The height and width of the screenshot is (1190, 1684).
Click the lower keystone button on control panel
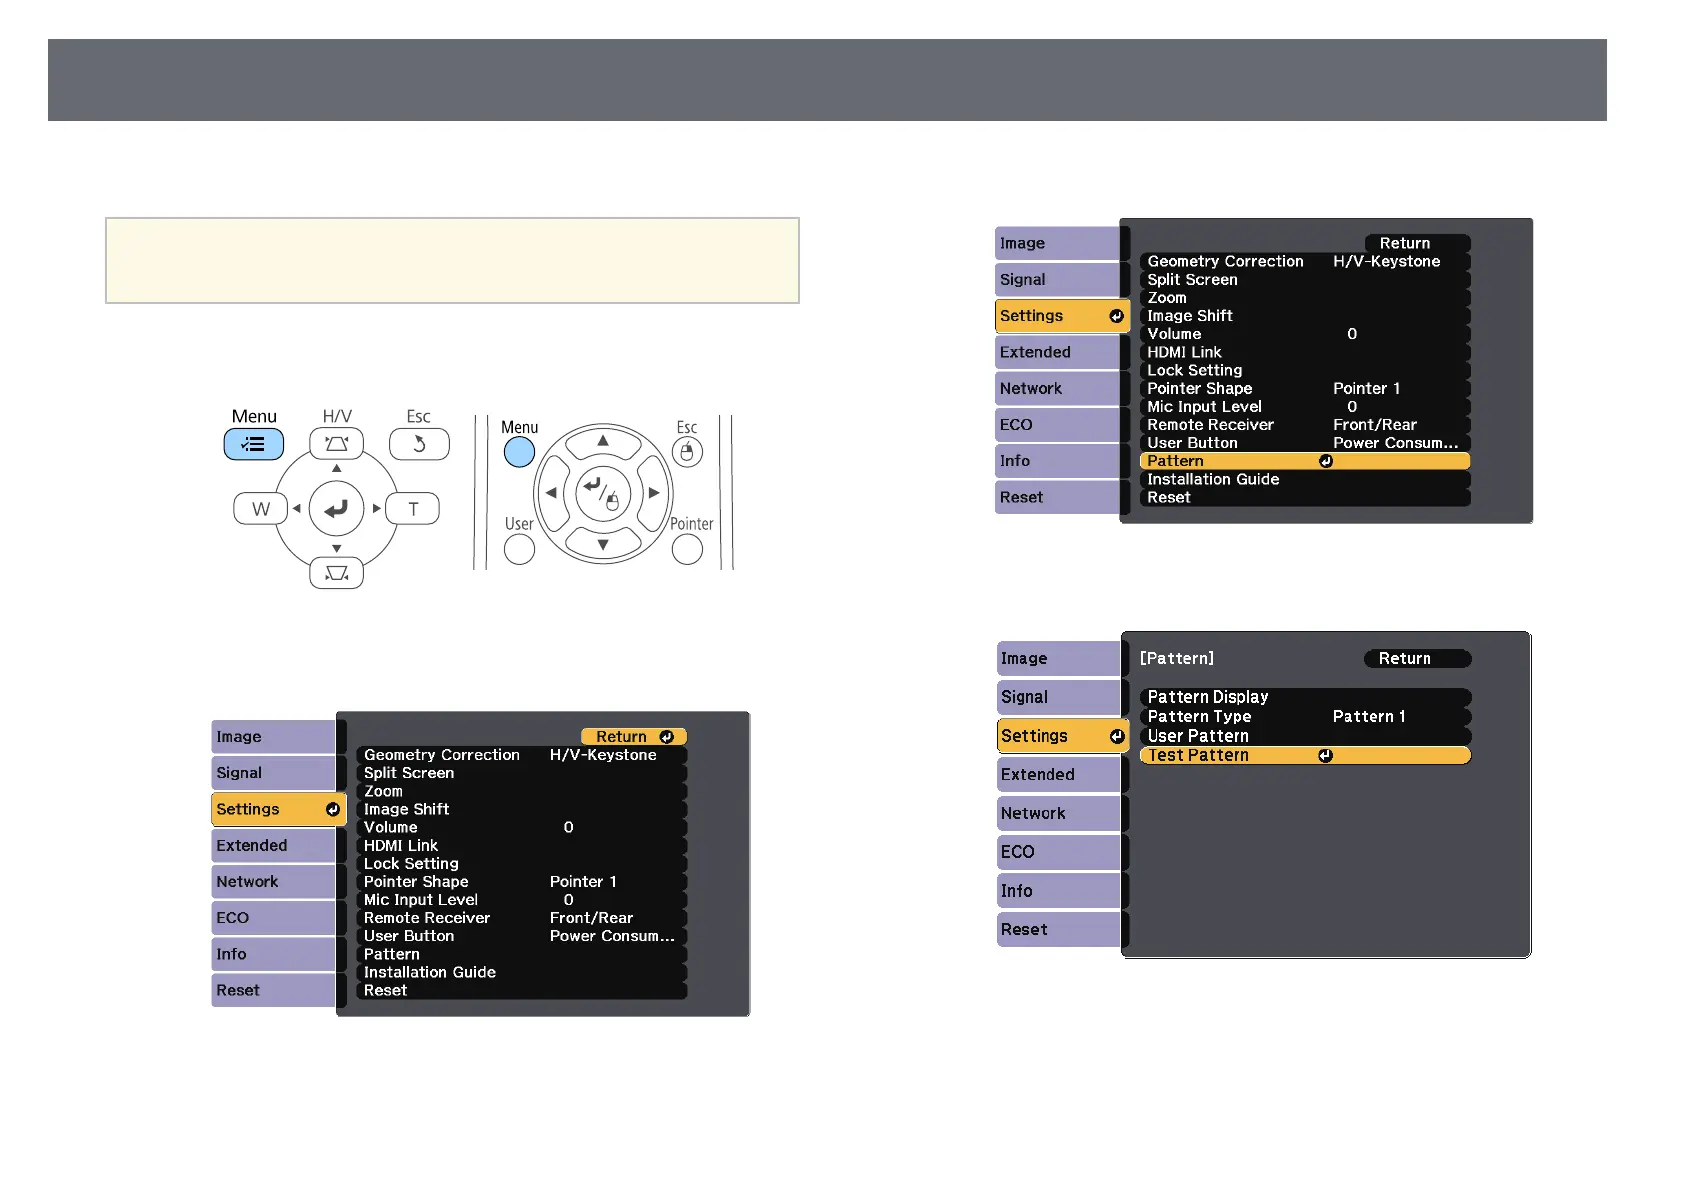[336, 573]
